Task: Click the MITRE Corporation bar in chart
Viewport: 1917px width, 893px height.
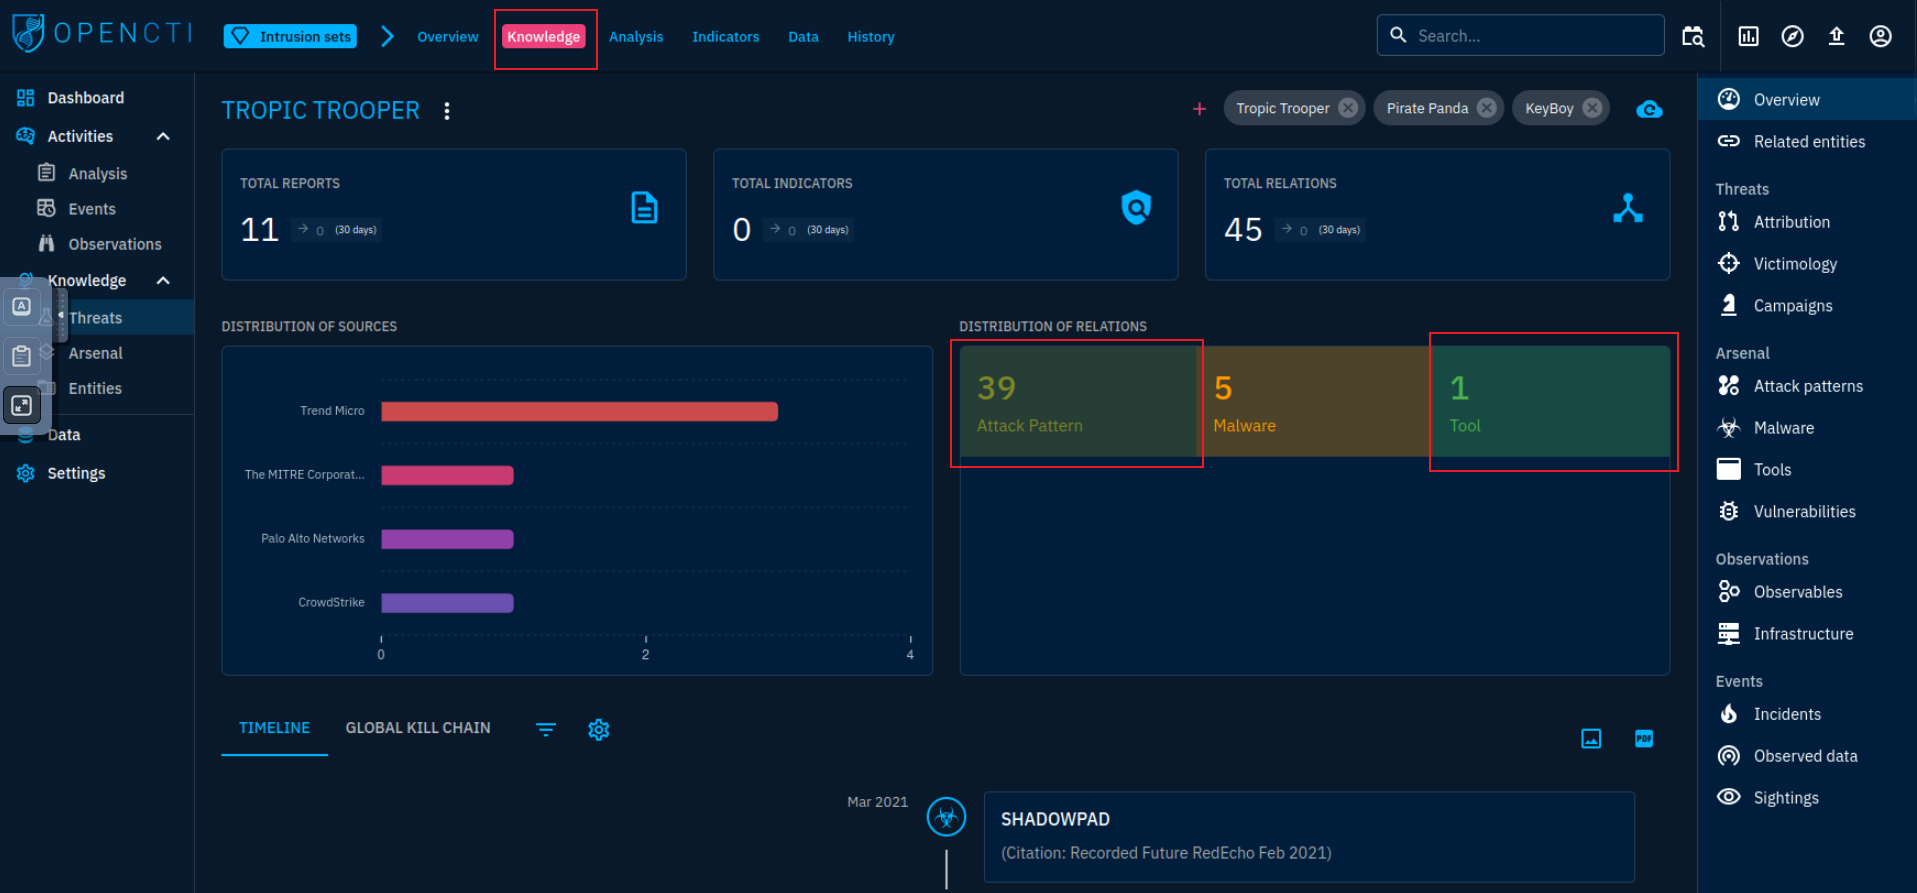Action: pos(447,475)
